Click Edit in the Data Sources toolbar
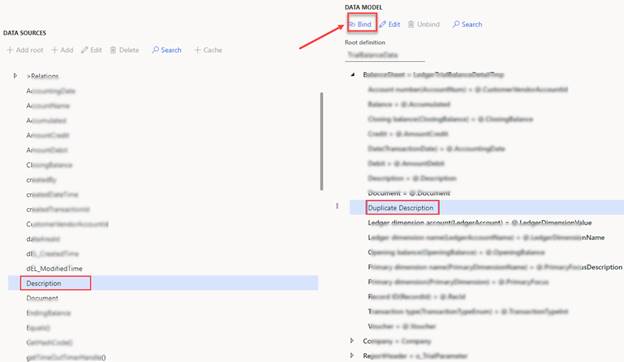Viewport: 624px width, 362px height. 92,50
